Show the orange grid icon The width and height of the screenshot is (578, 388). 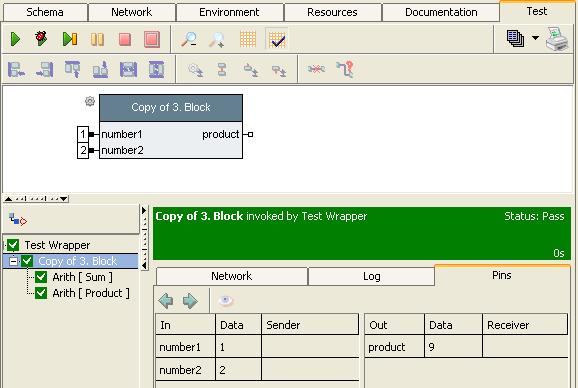coord(248,39)
